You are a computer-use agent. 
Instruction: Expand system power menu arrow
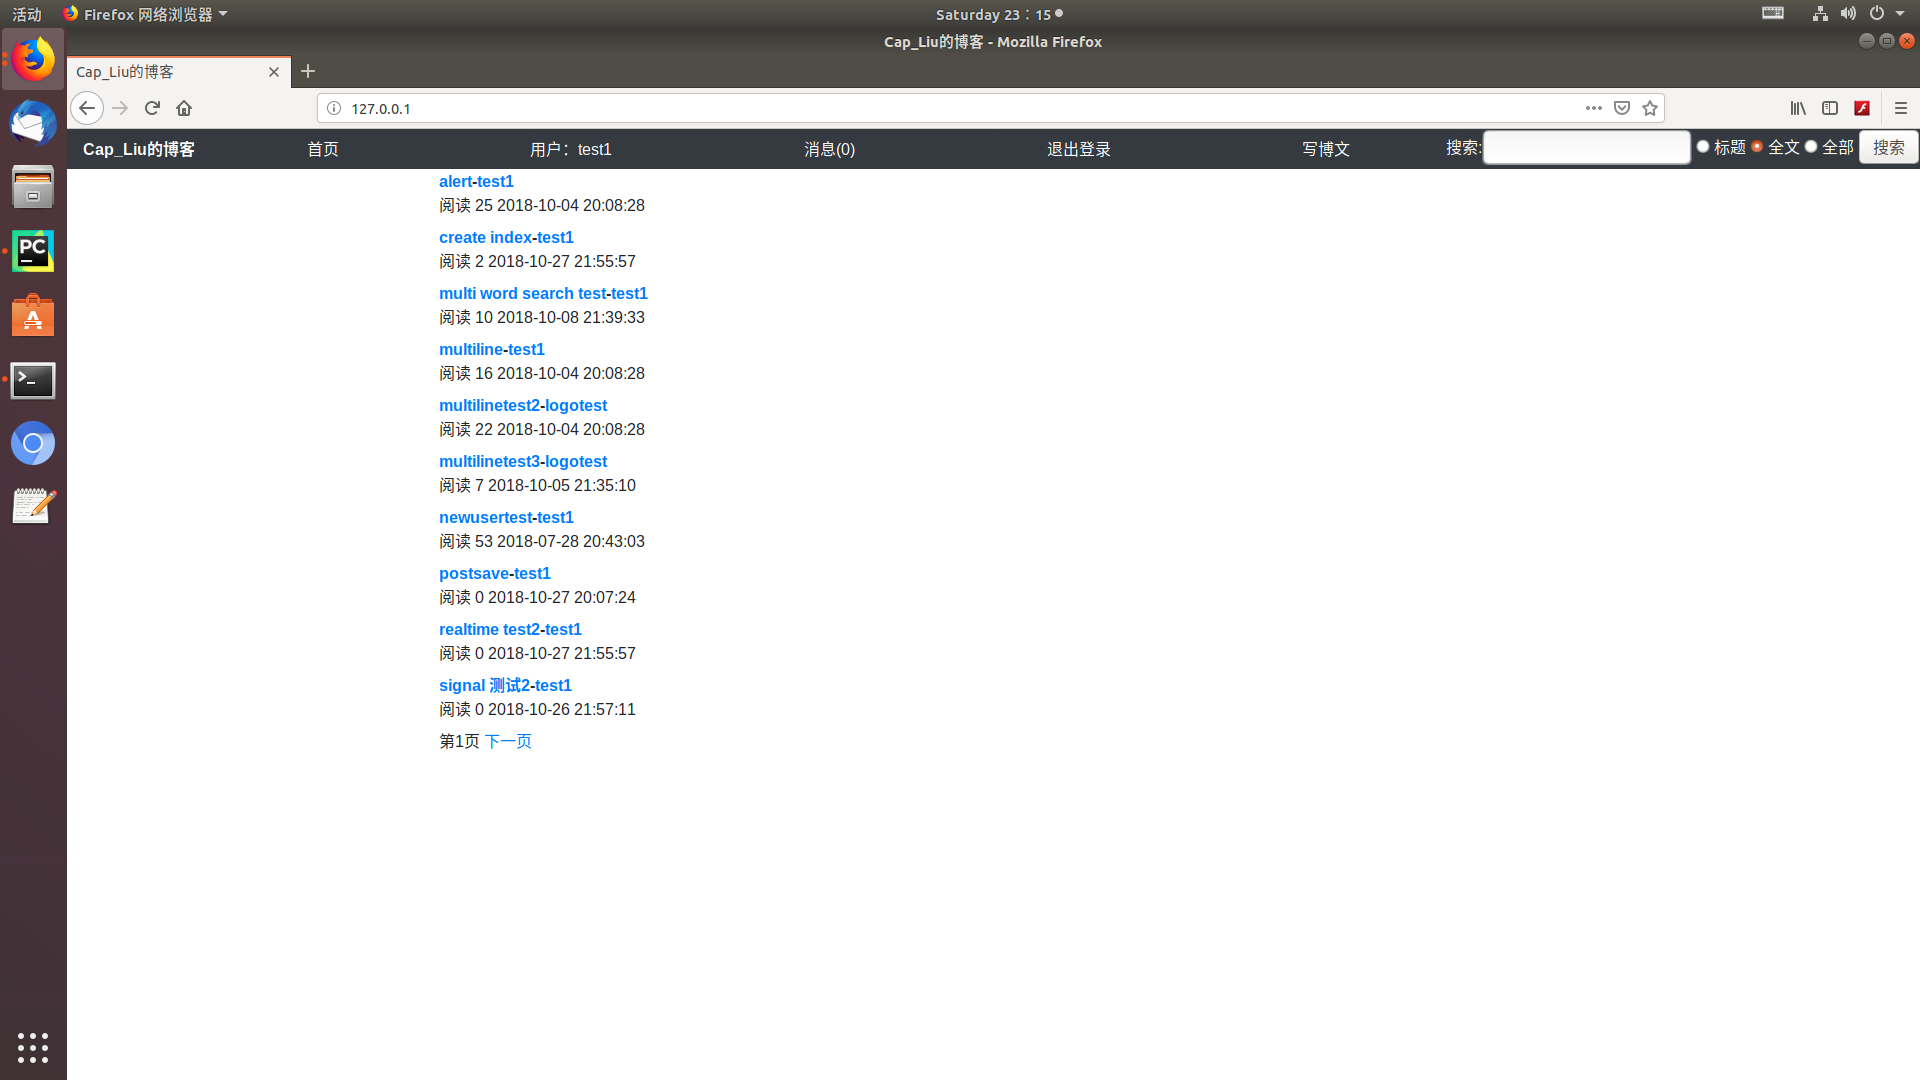tap(1900, 14)
